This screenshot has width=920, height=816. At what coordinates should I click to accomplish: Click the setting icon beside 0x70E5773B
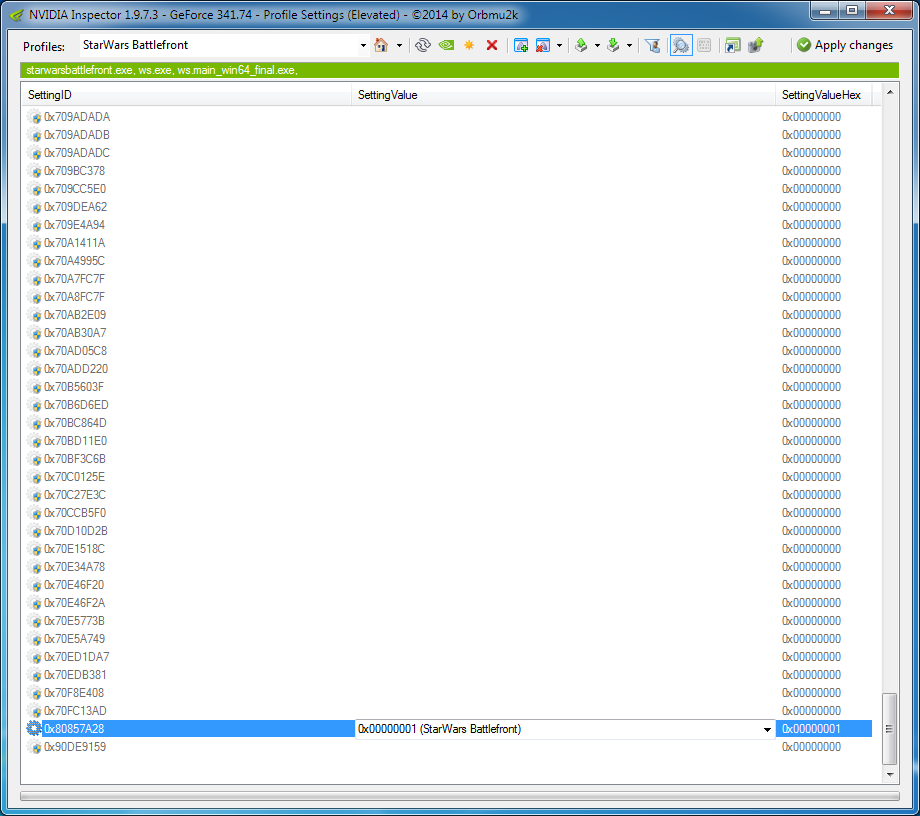pos(35,621)
